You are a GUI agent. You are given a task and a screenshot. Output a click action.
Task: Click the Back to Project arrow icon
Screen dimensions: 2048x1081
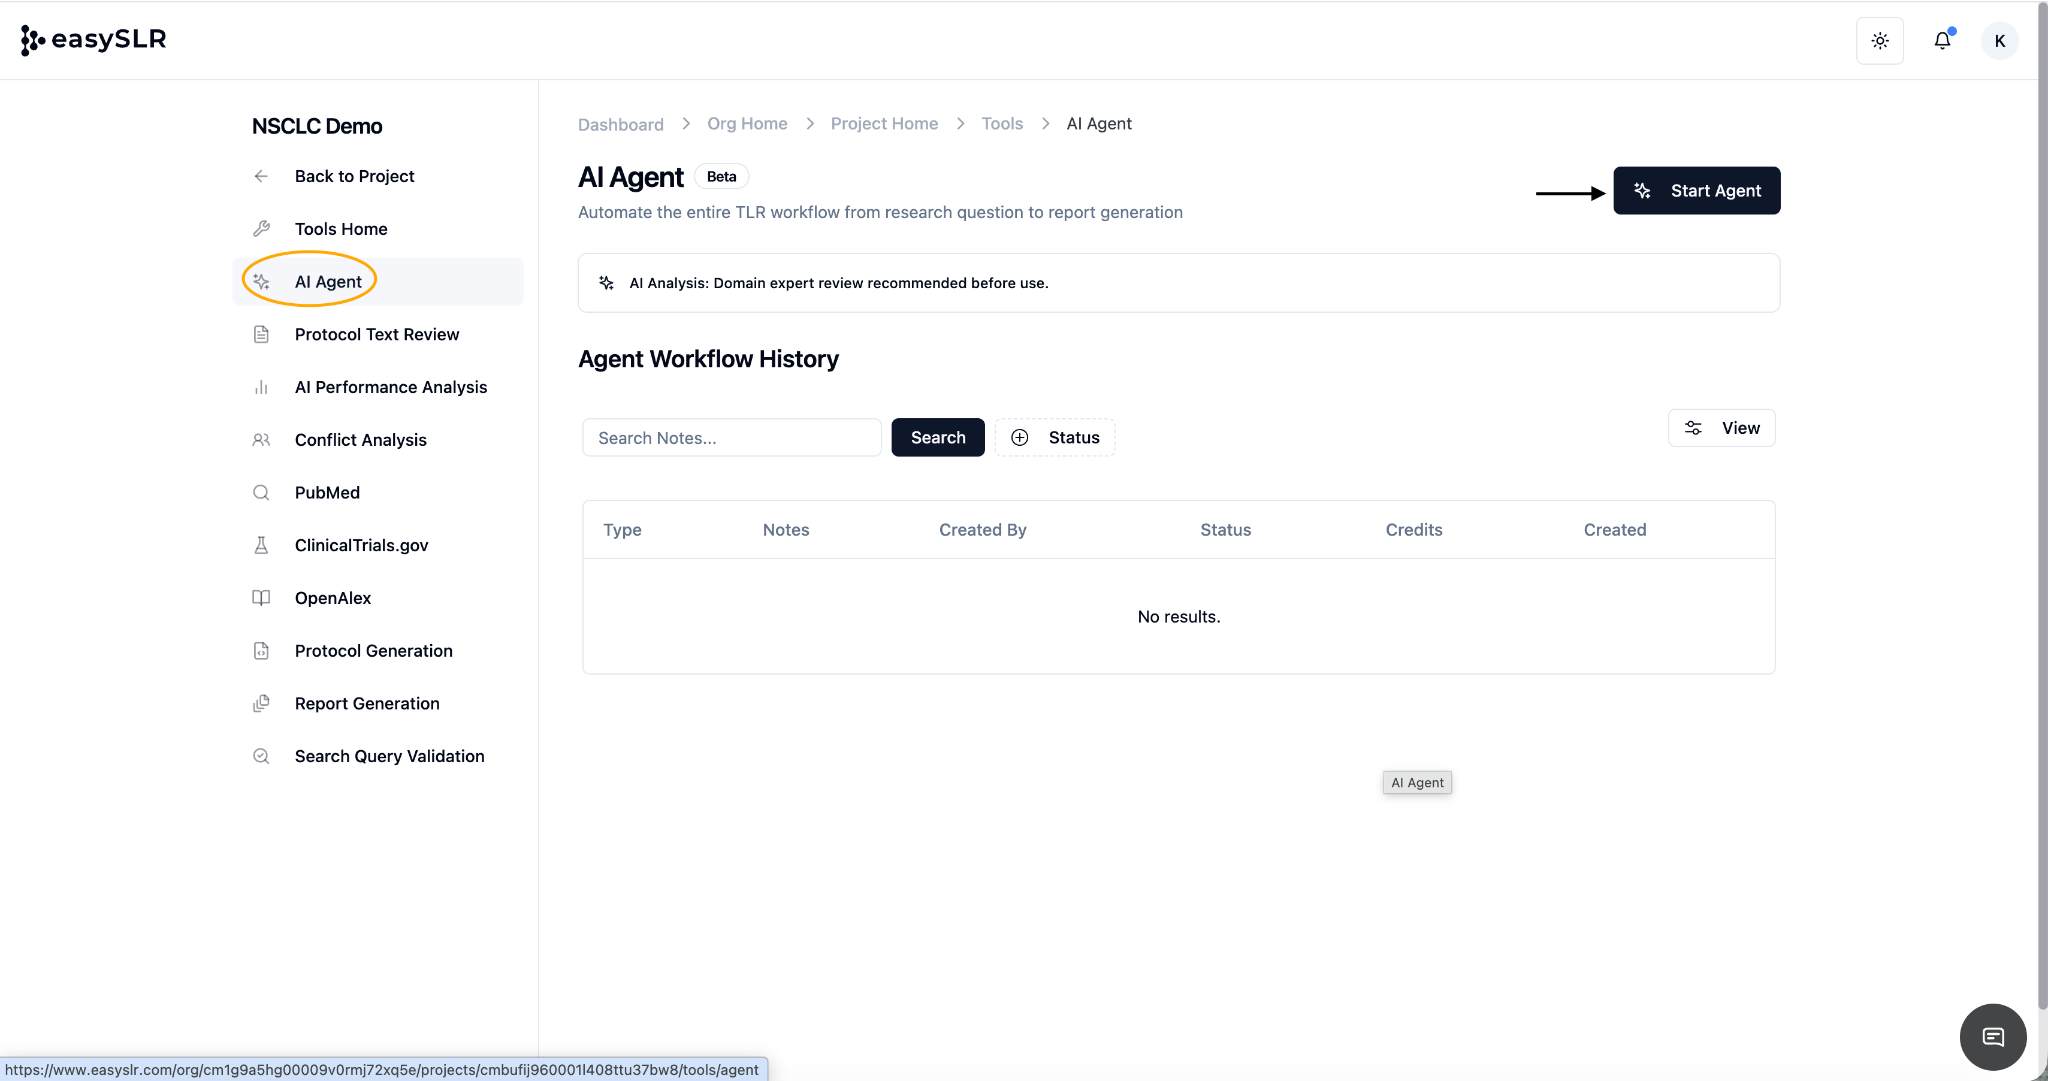[261, 176]
